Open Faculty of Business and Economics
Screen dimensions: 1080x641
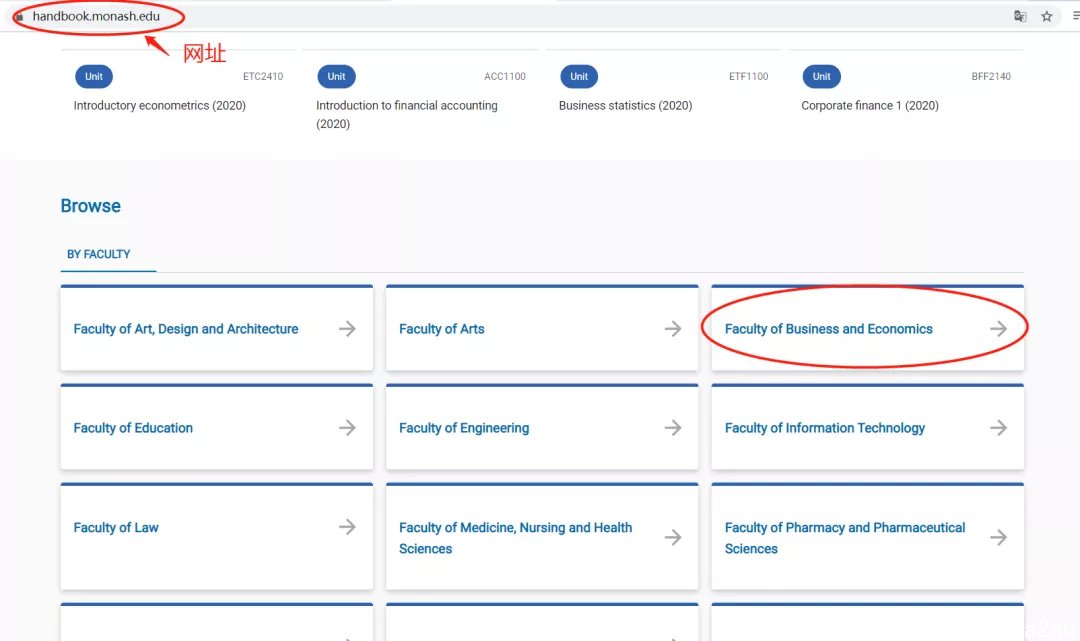tap(868, 328)
